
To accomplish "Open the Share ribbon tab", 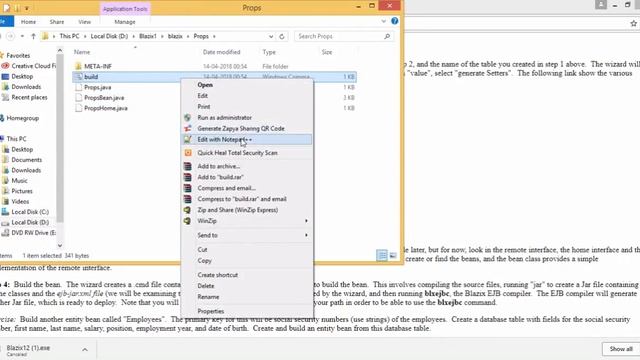I will point(57,22).
